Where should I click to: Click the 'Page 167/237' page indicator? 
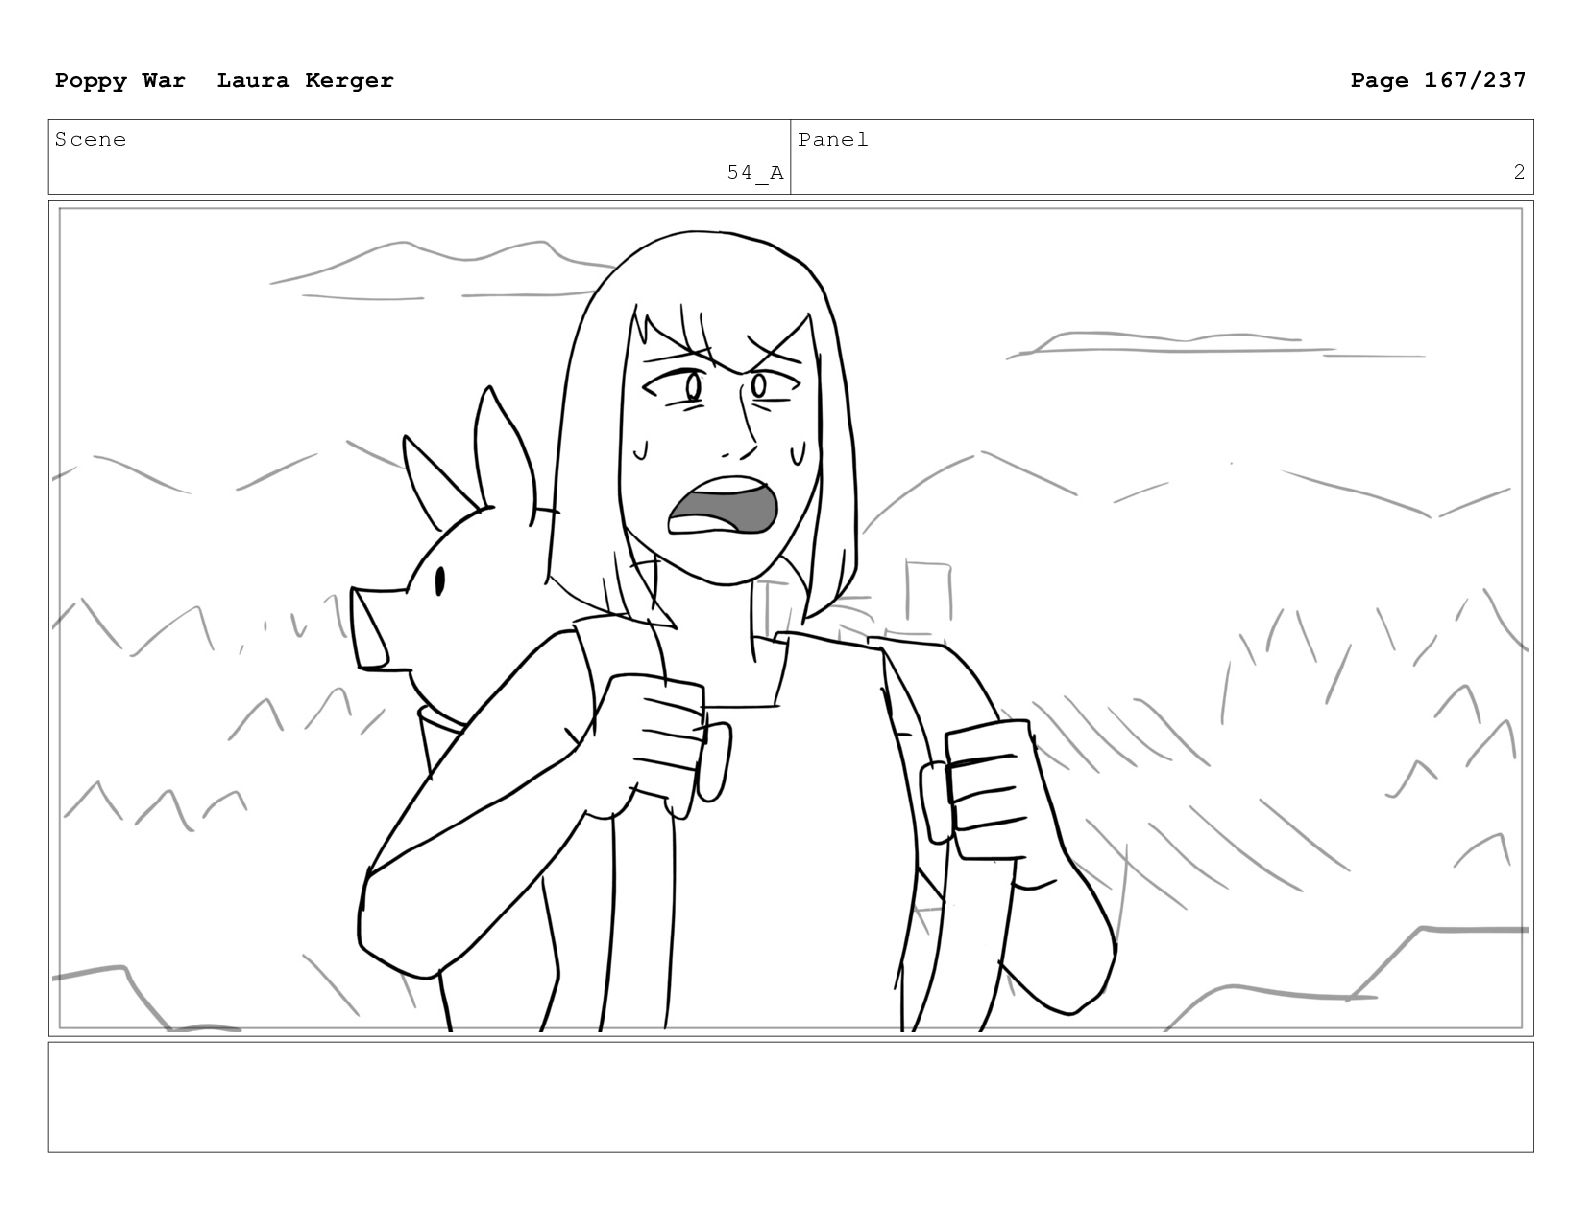coord(1438,80)
